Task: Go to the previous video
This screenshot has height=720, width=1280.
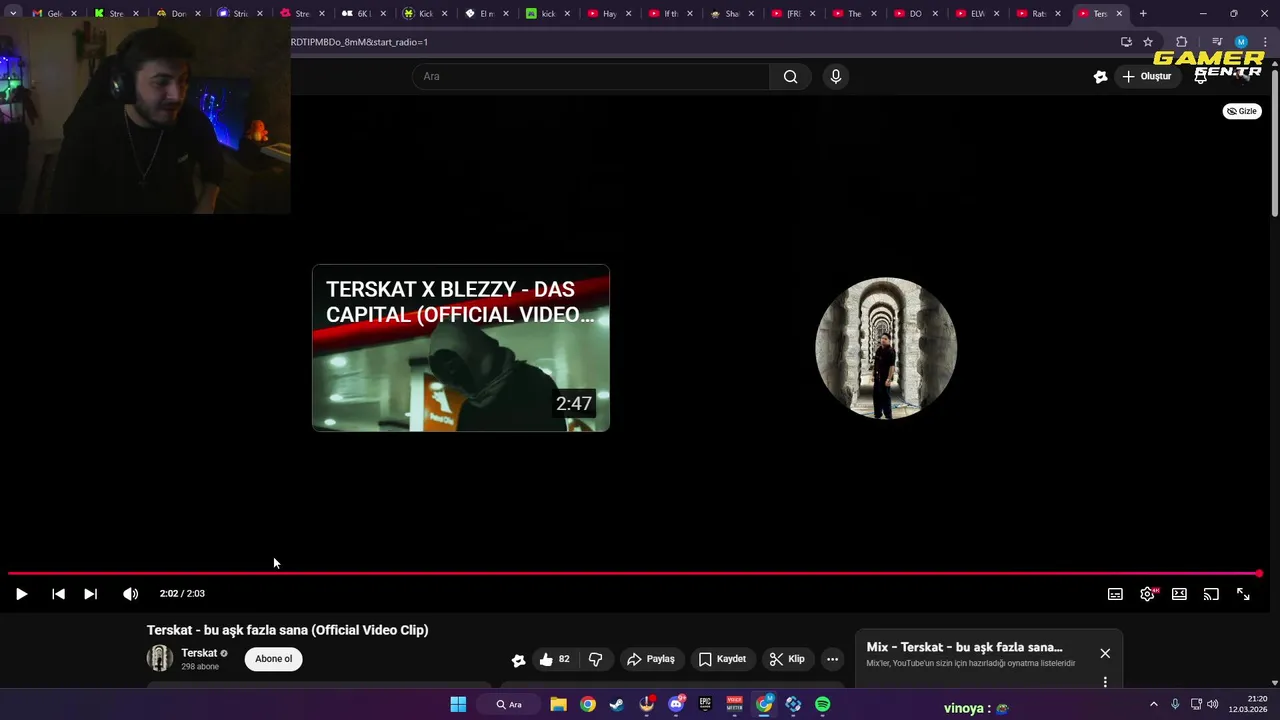Action: coord(58,594)
